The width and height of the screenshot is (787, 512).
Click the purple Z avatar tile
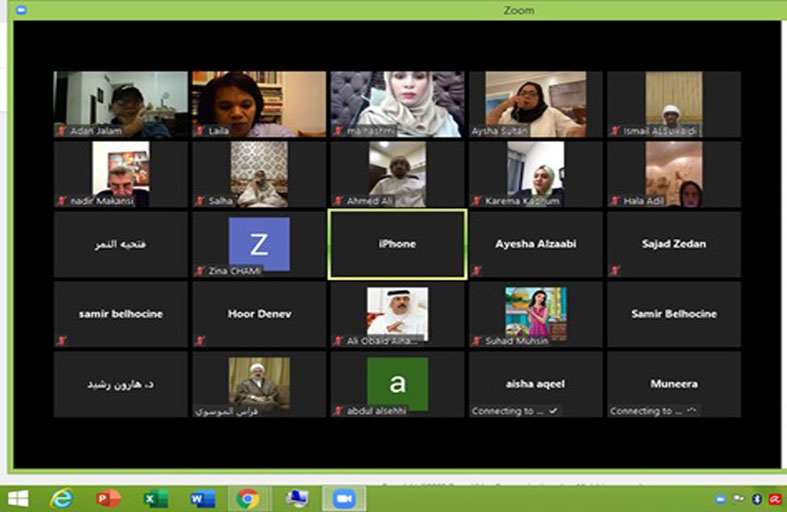click(259, 242)
